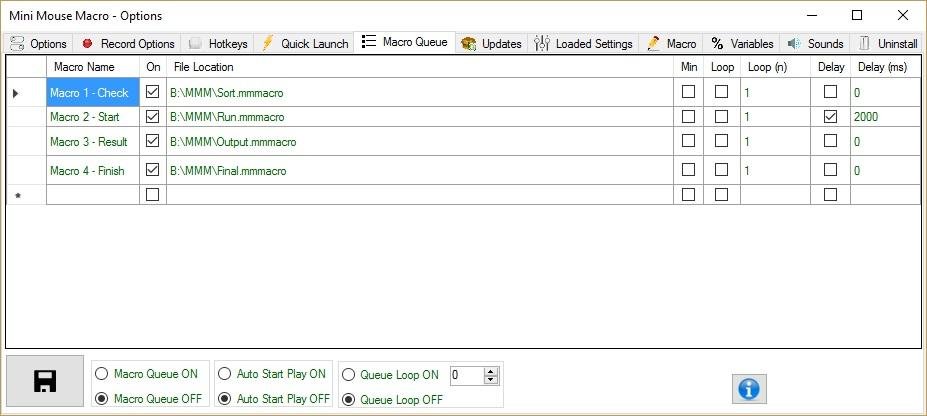Open Loaded Settings sliders tab

coord(584,44)
